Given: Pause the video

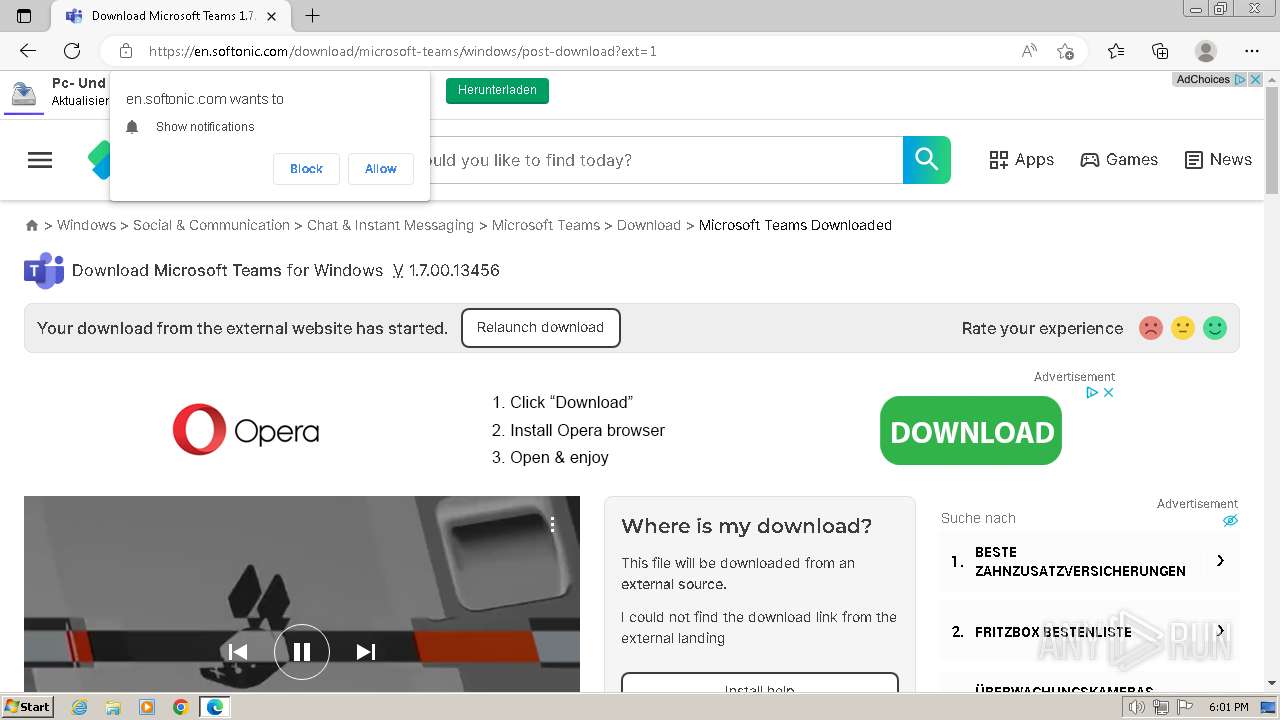Looking at the screenshot, I should (302, 652).
